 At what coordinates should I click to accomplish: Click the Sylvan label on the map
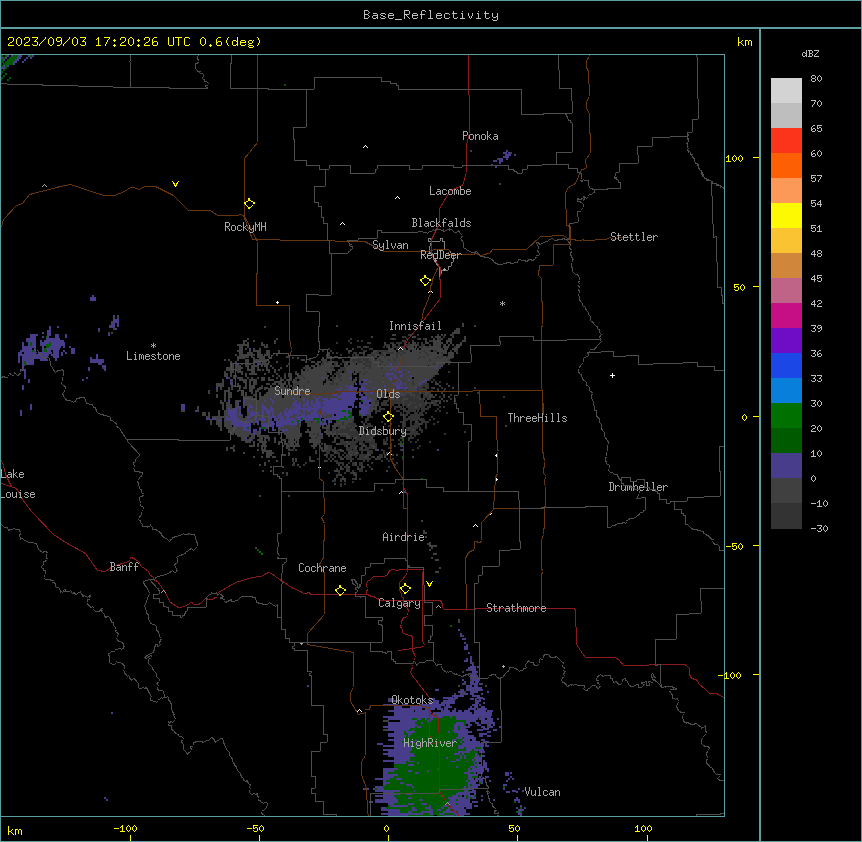[390, 245]
